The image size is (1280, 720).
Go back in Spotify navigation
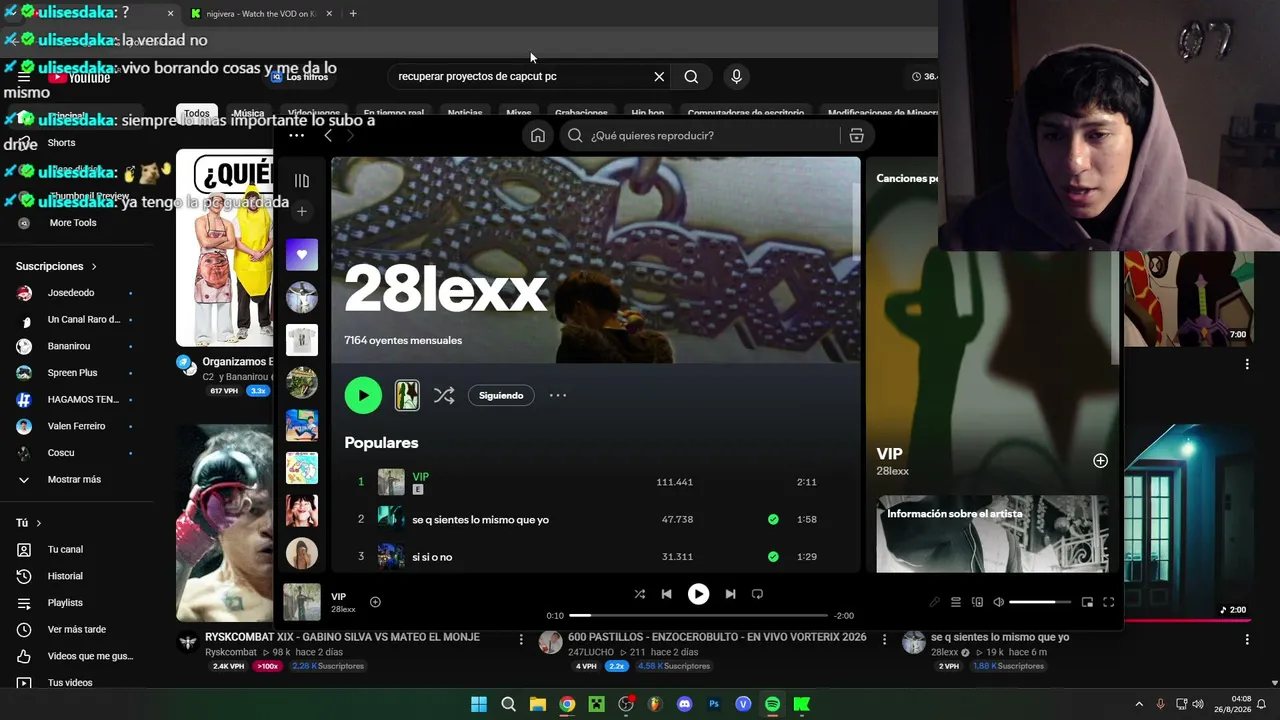[328, 136]
